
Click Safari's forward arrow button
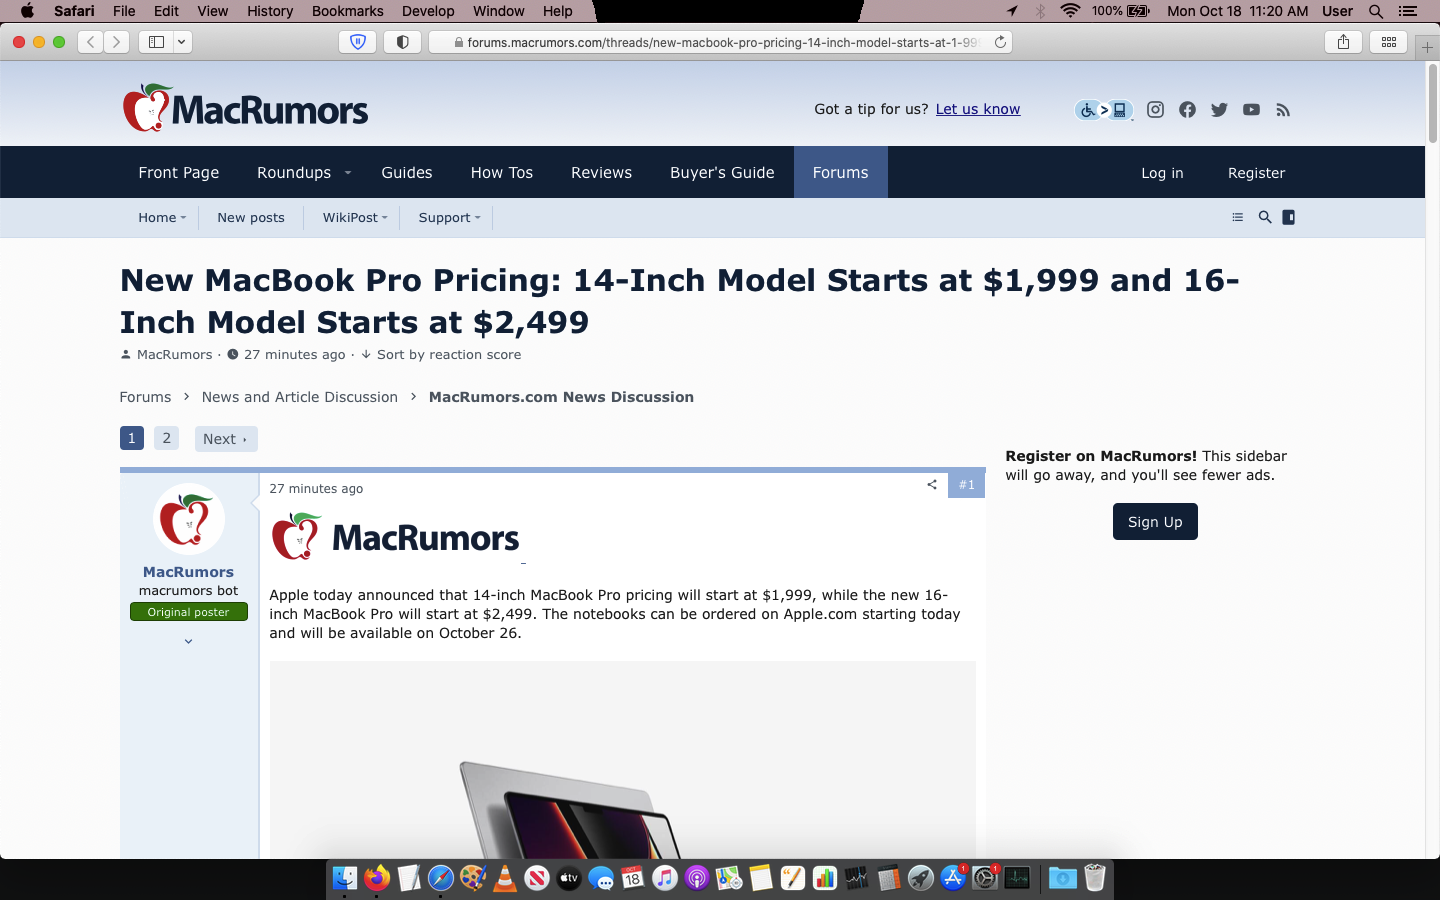(117, 42)
